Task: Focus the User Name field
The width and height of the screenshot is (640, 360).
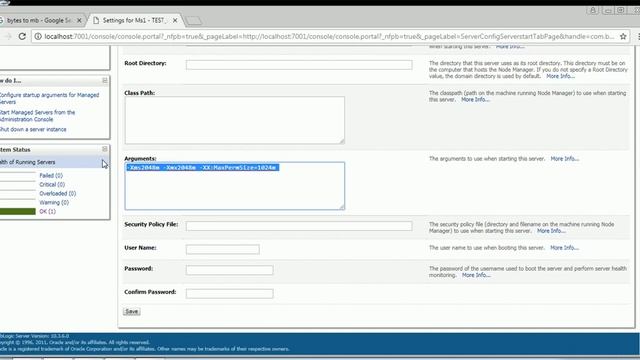Action: click(x=222, y=249)
